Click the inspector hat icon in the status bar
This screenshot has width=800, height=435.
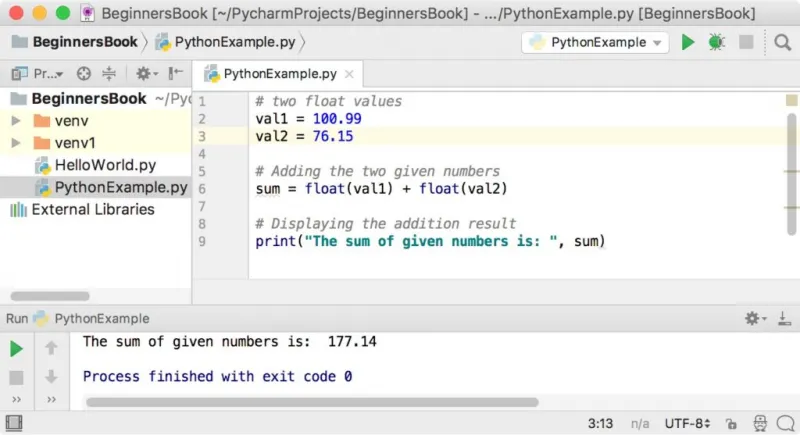[x=760, y=423]
